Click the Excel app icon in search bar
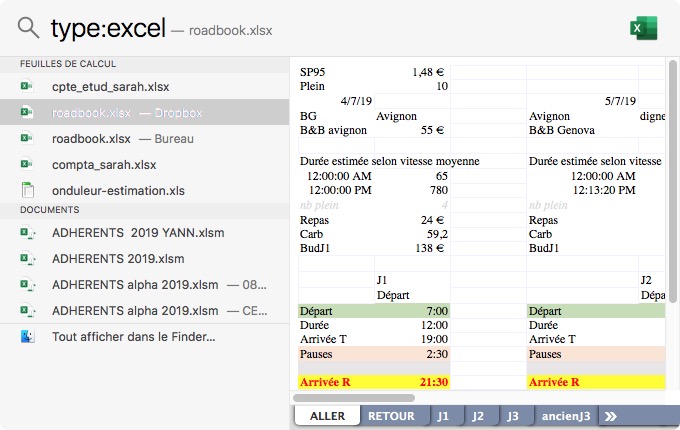The width and height of the screenshot is (680, 430). [643, 29]
